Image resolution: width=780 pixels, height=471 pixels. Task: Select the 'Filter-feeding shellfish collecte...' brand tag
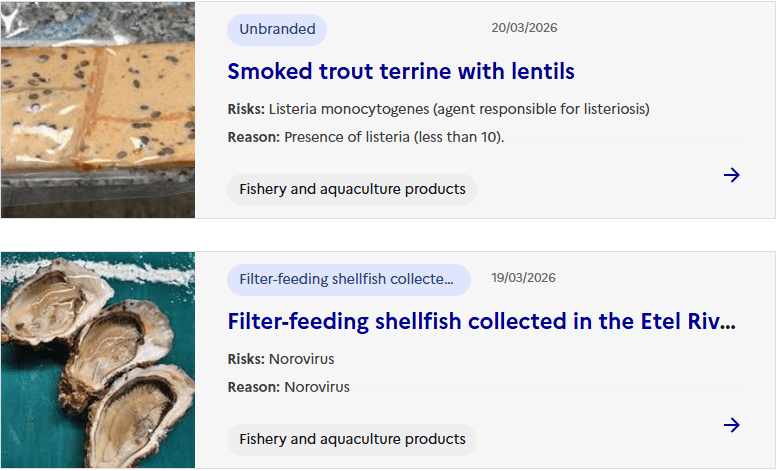[348, 279]
